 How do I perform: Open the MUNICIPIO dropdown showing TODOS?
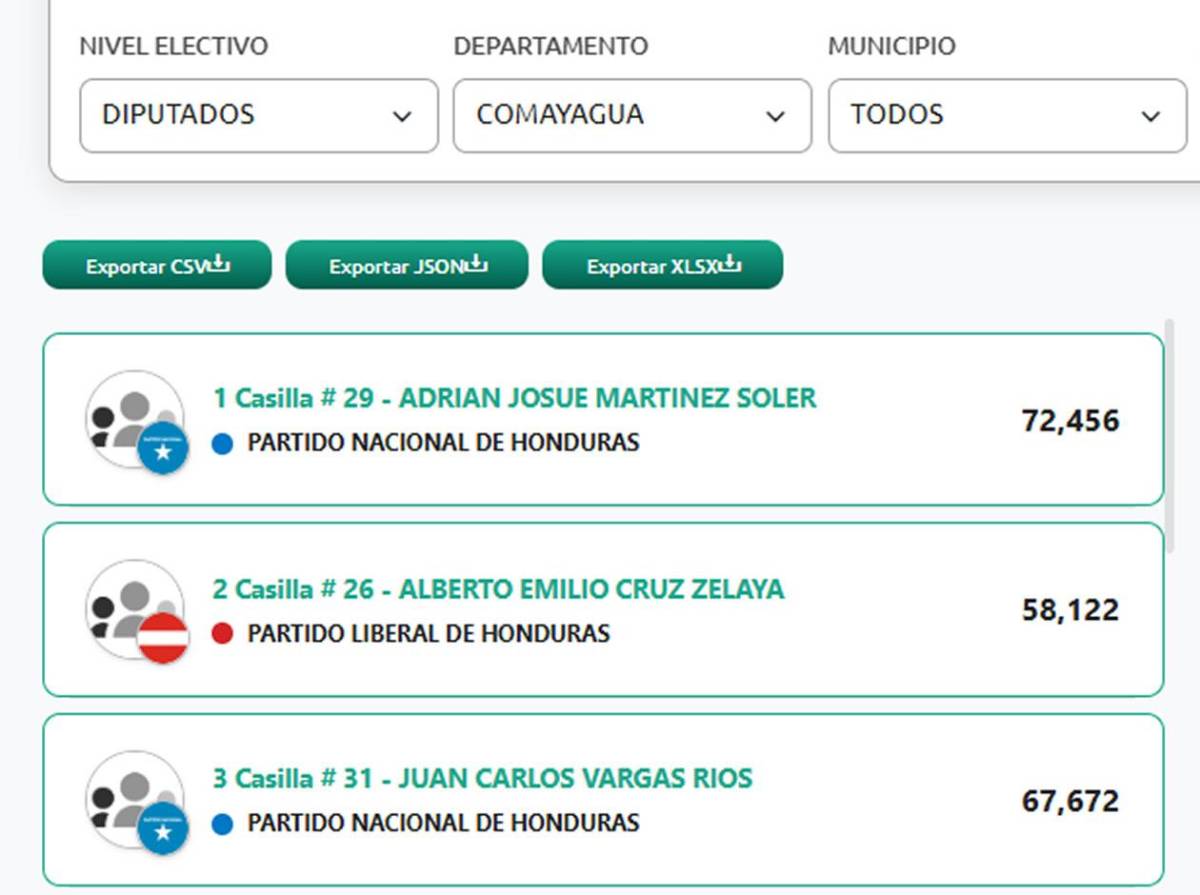[x=1005, y=115]
